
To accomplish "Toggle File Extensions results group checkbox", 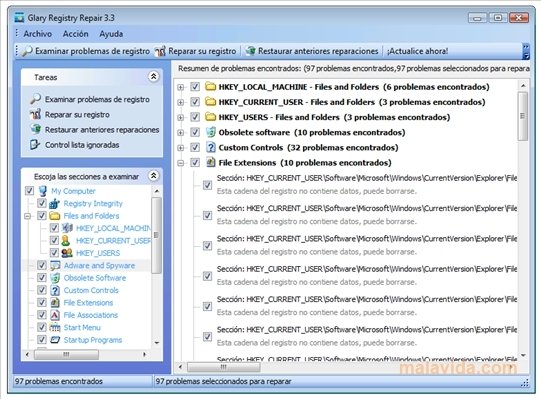I will pyautogui.click(x=195, y=163).
